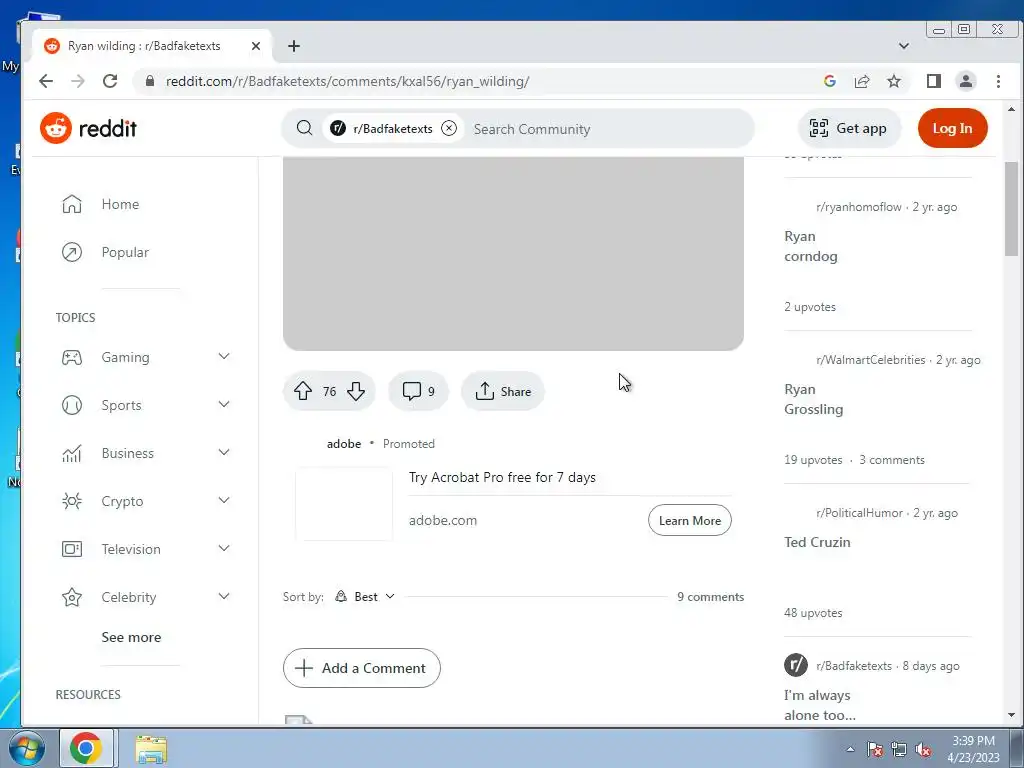Open the Windows Start menu
This screenshot has width=1024, height=768.
[x=25, y=748]
